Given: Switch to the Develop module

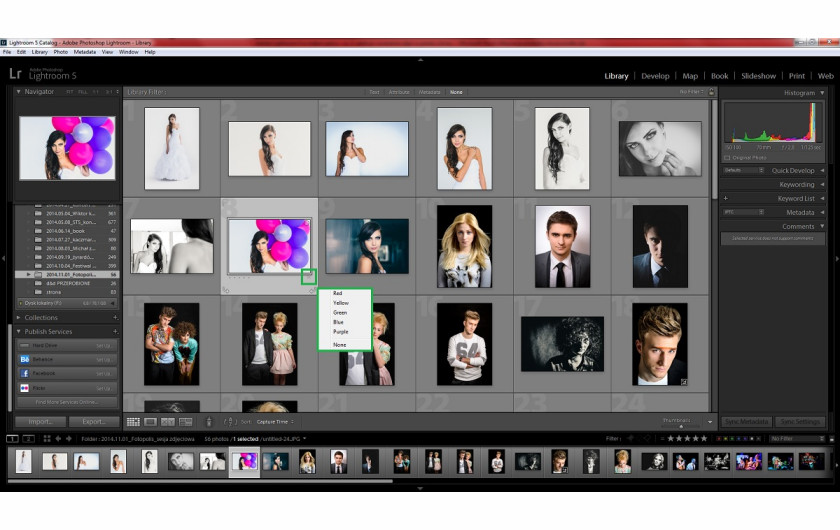Looking at the screenshot, I should pos(655,76).
